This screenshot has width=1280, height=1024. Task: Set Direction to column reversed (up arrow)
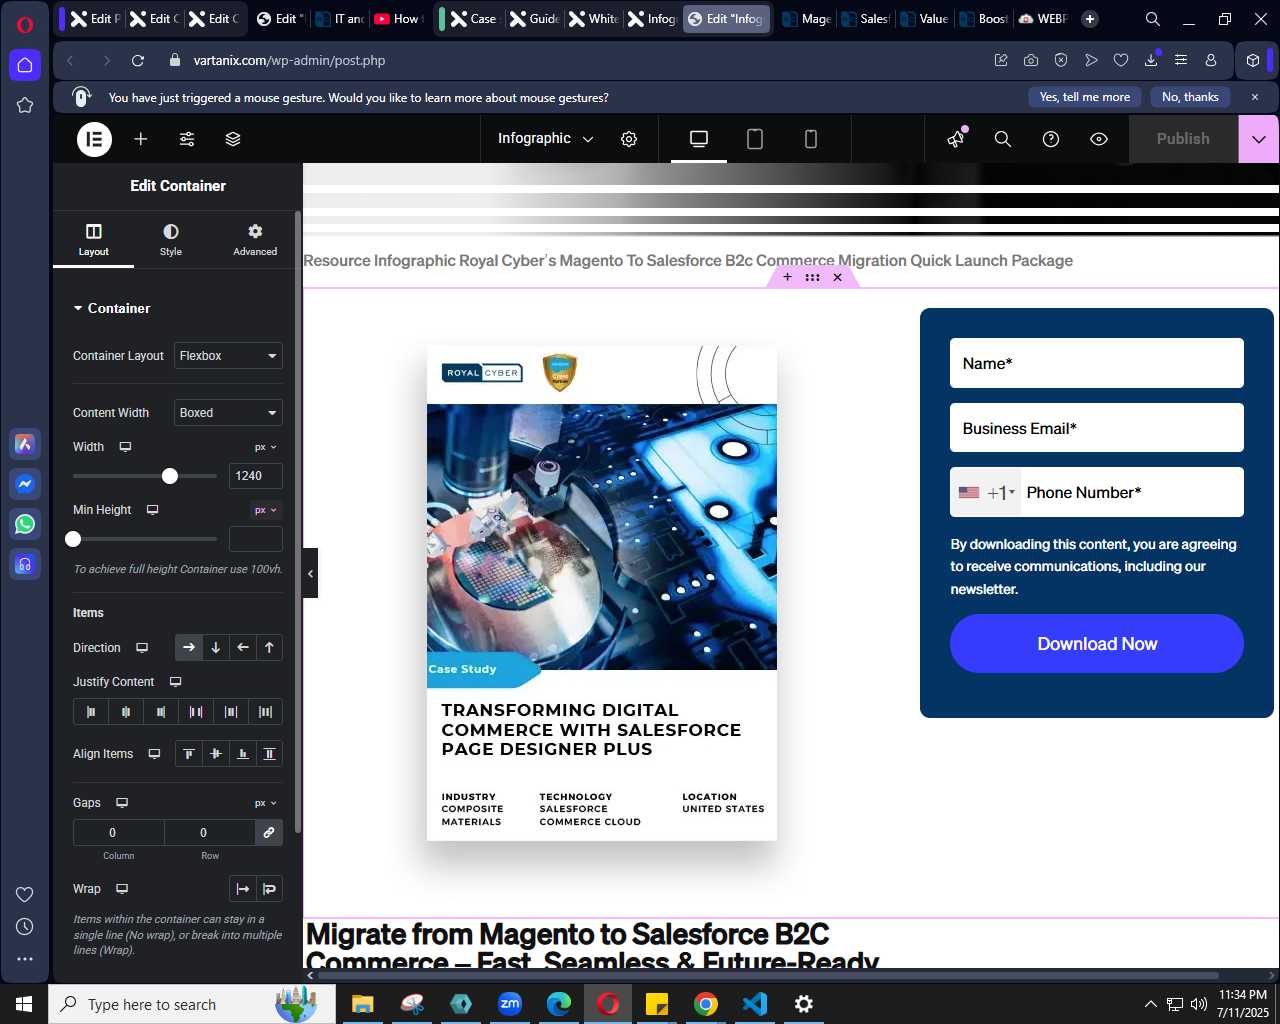269,648
